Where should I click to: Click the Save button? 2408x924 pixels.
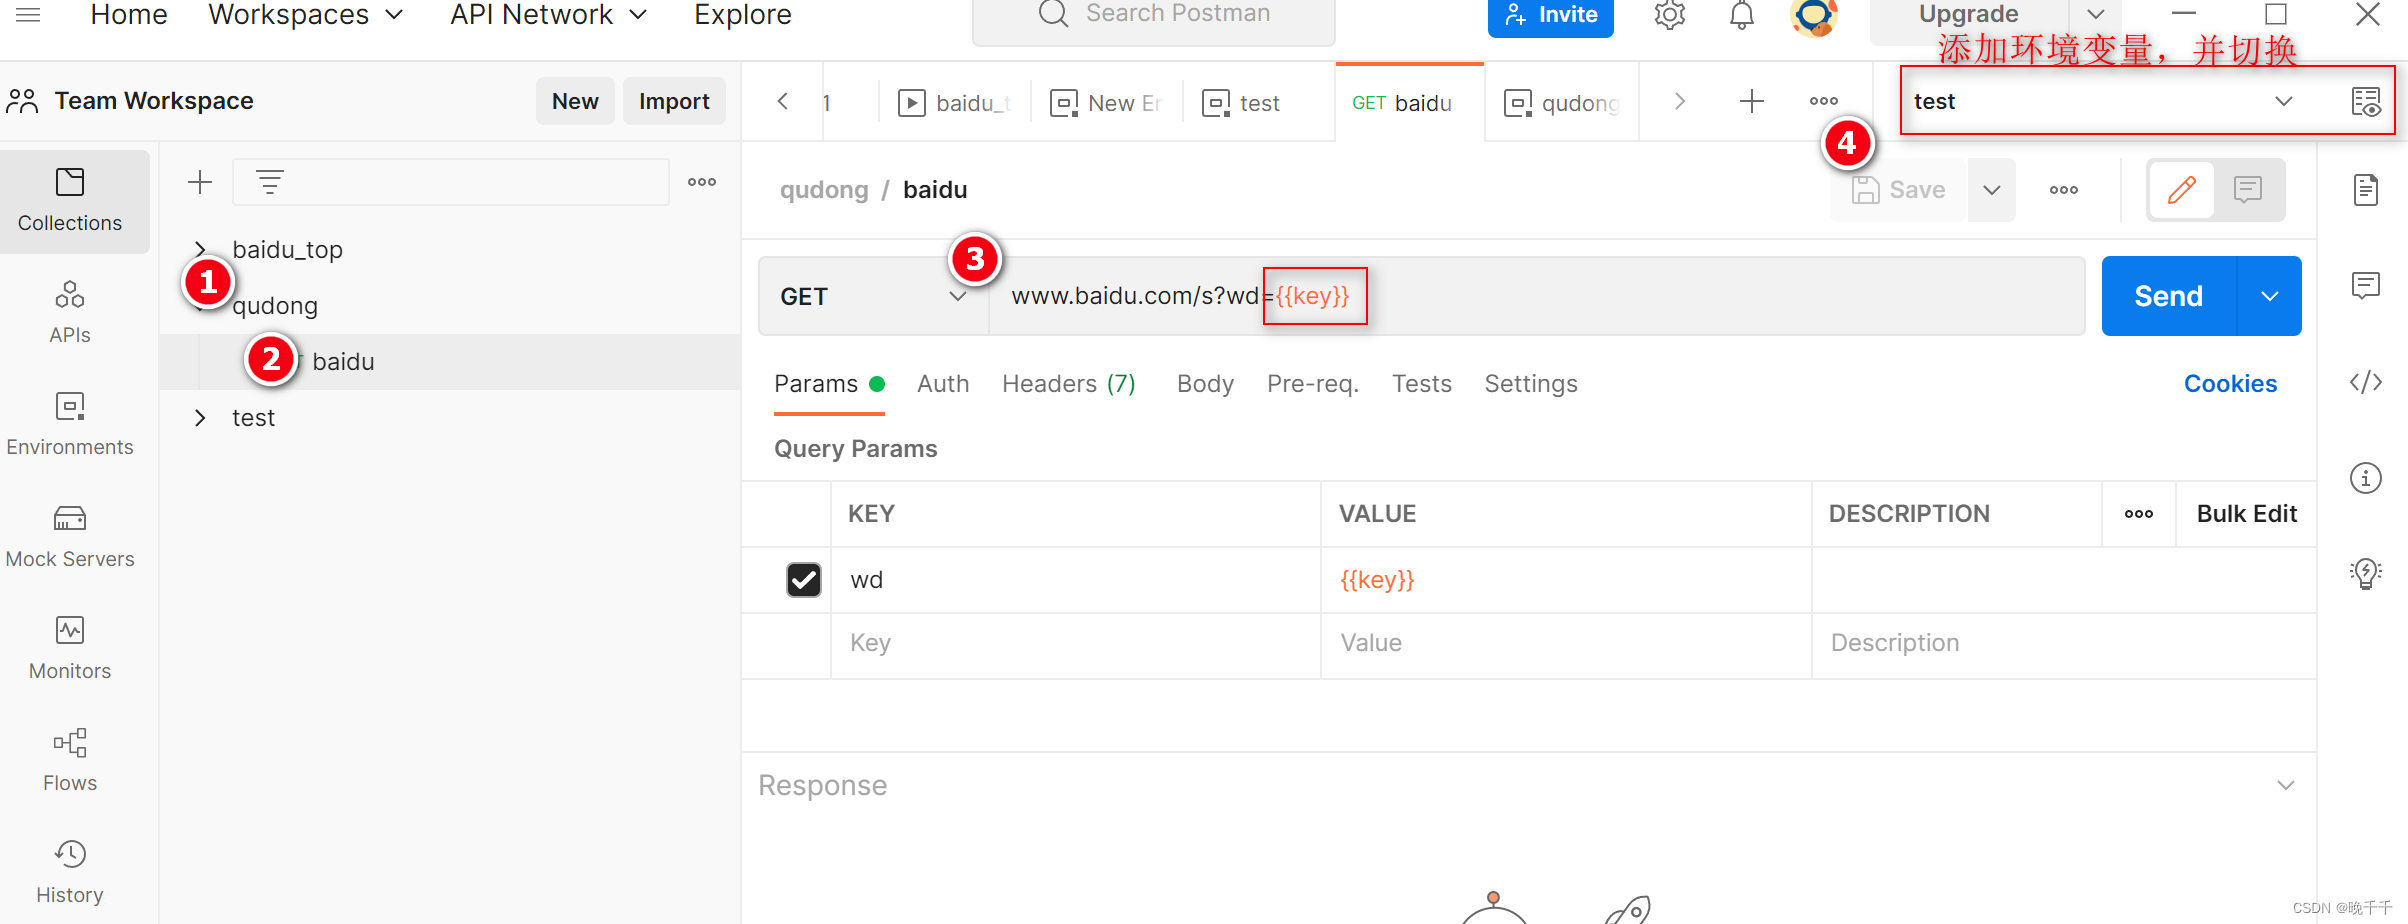1899,190
